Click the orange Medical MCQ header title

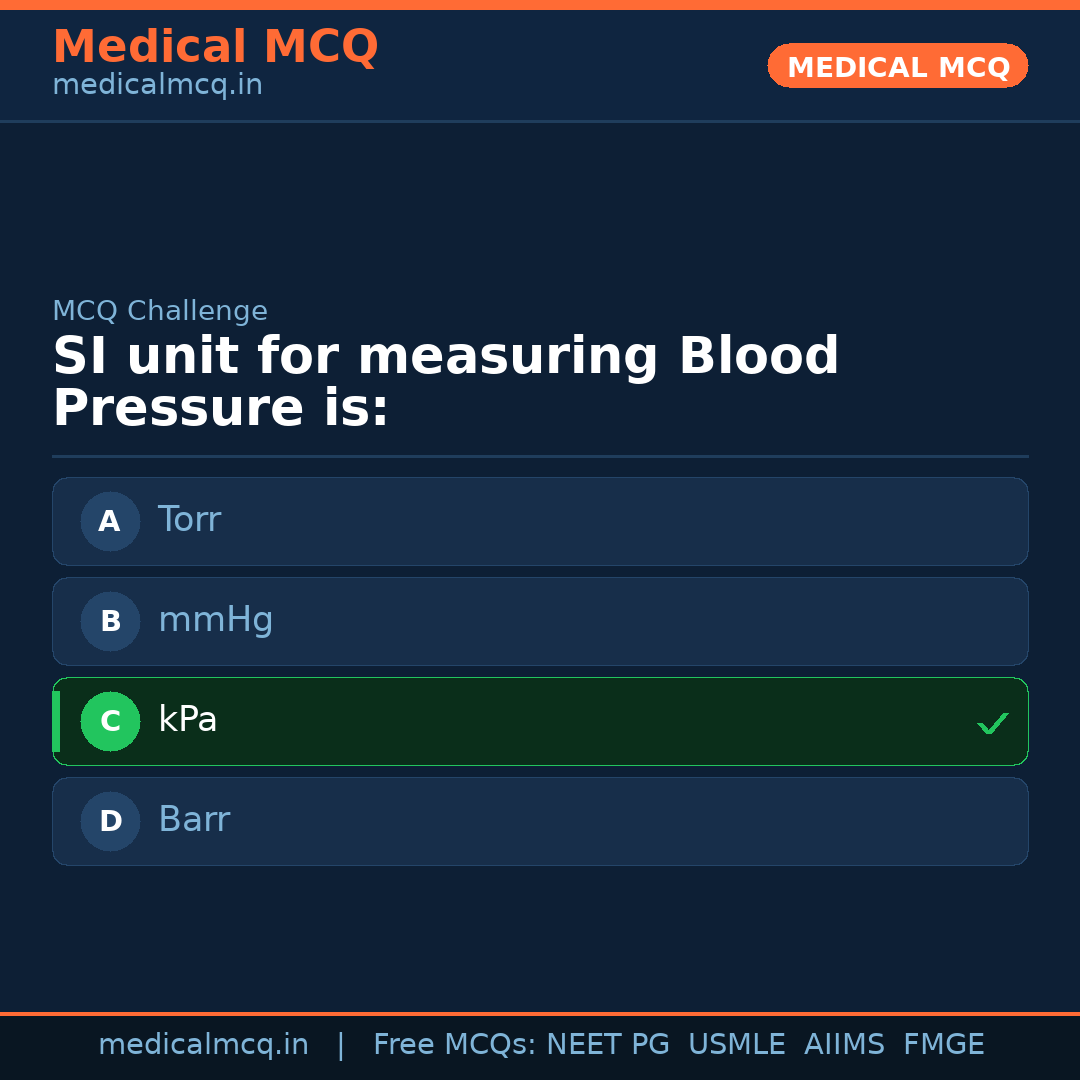[x=215, y=47]
